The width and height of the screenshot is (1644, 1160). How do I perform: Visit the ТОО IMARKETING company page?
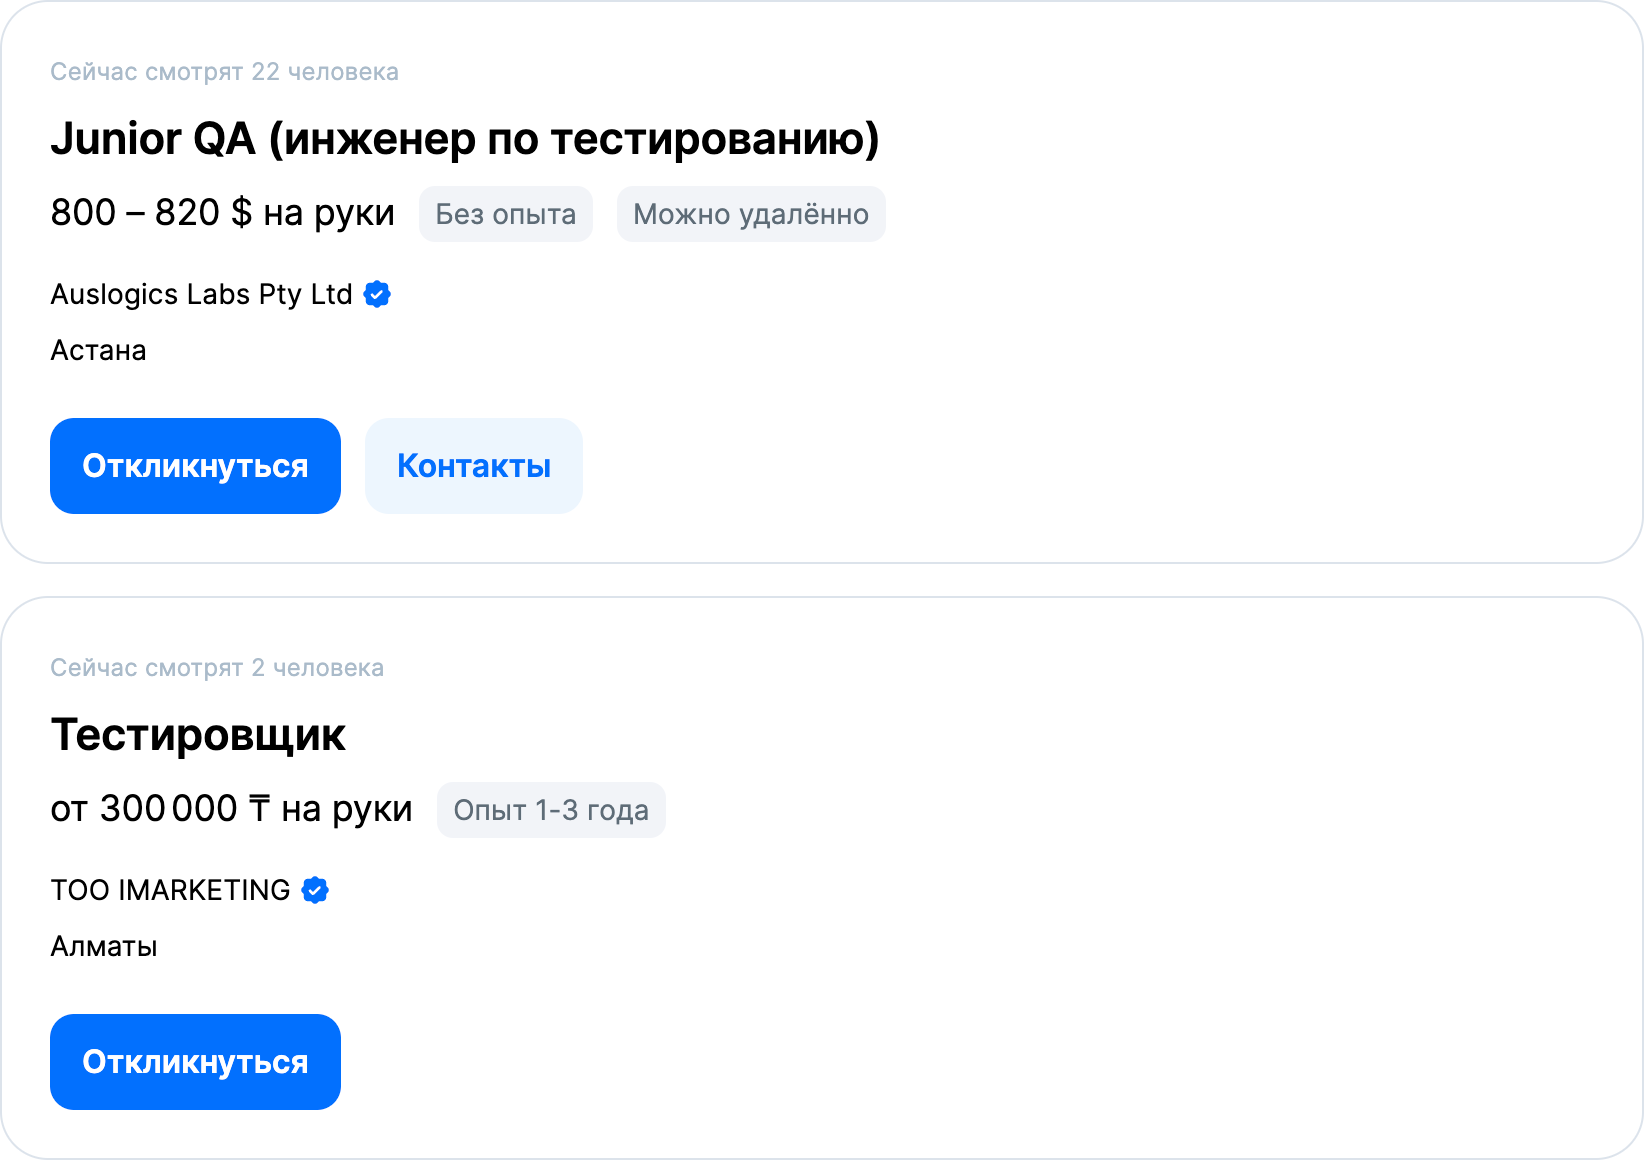(170, 890)
